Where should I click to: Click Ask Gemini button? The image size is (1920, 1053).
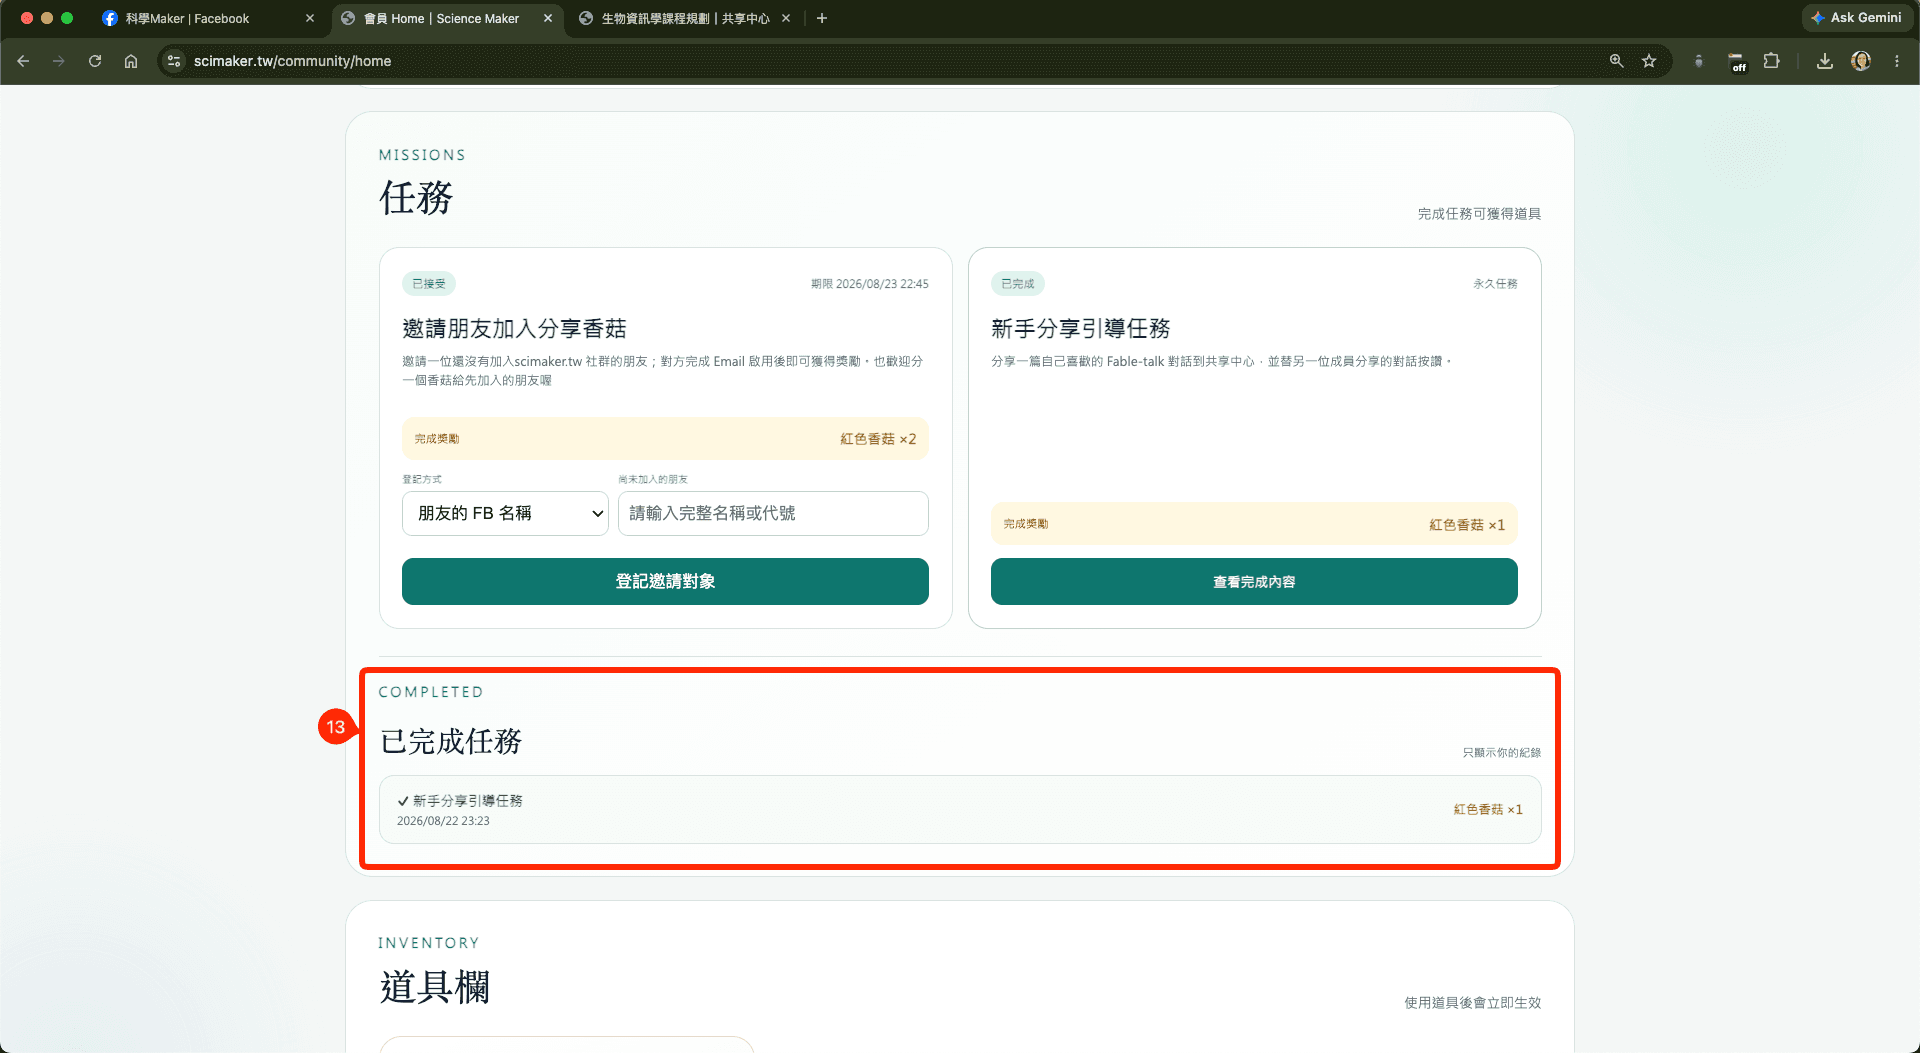pyautogui.click(x=1857, y=18)
